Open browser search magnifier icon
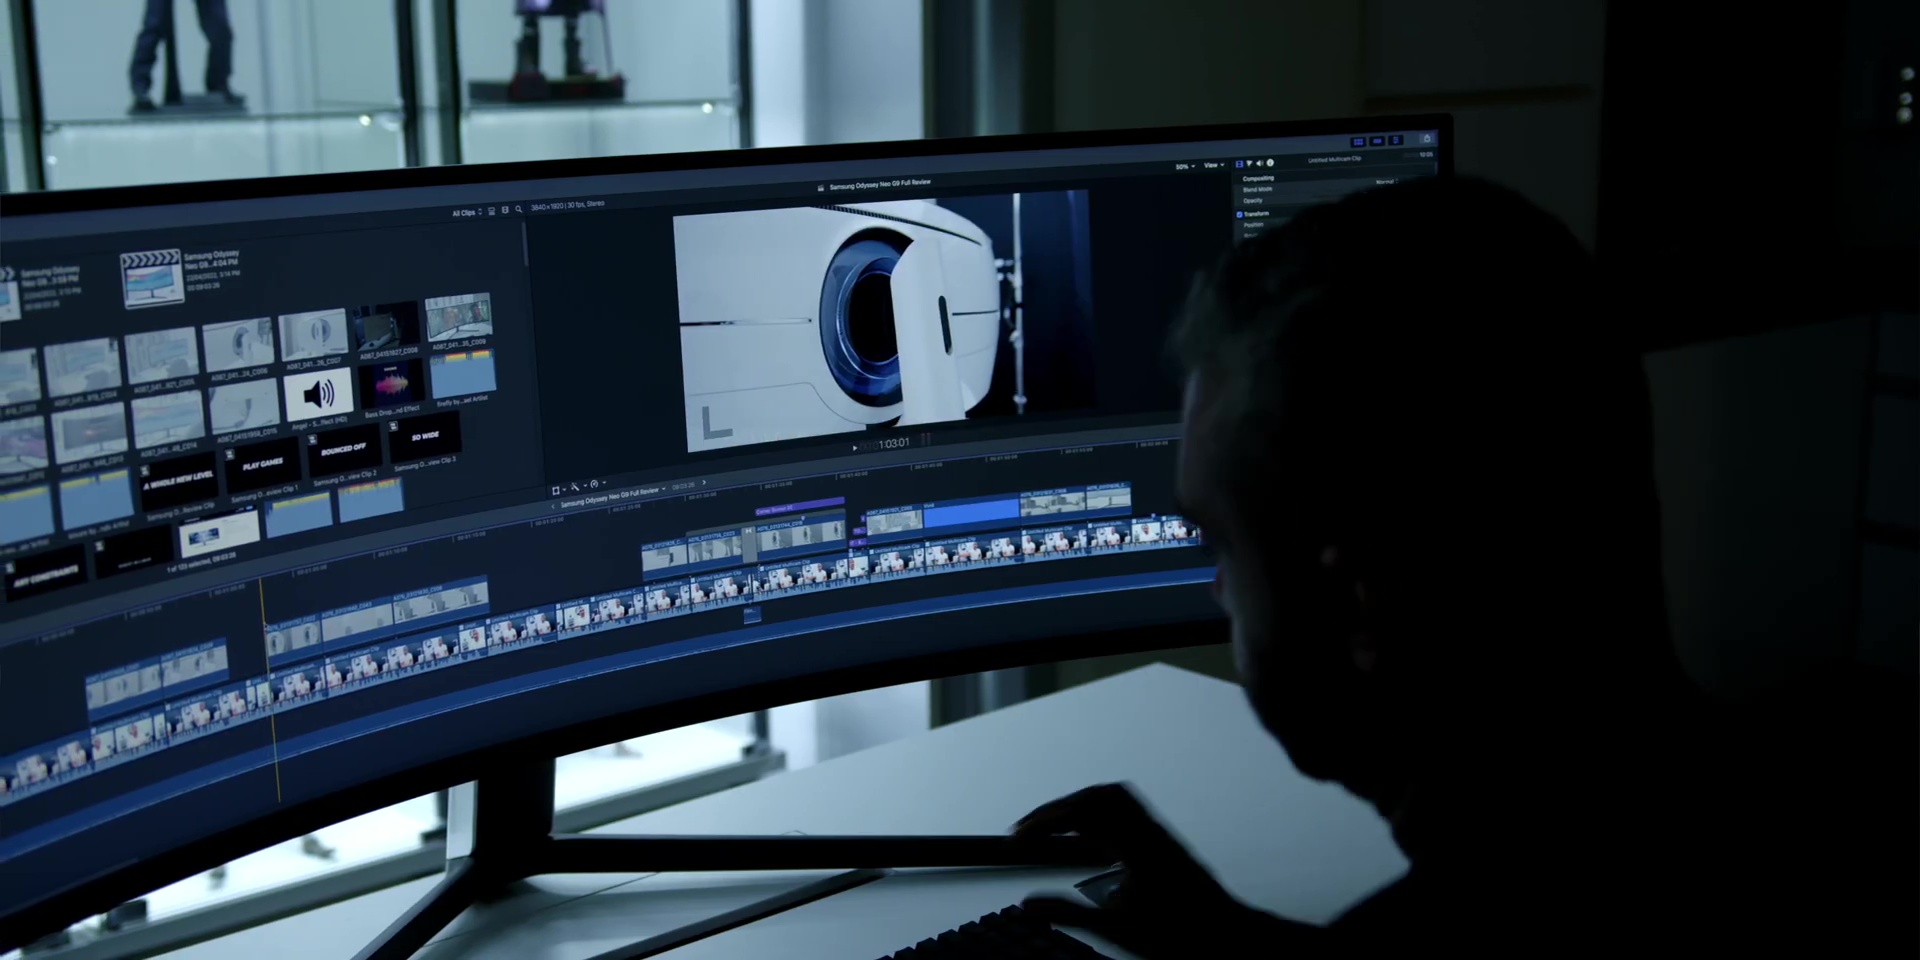Screen dimensions: 1920x960 pyautogui.click(x=518, y=209)
